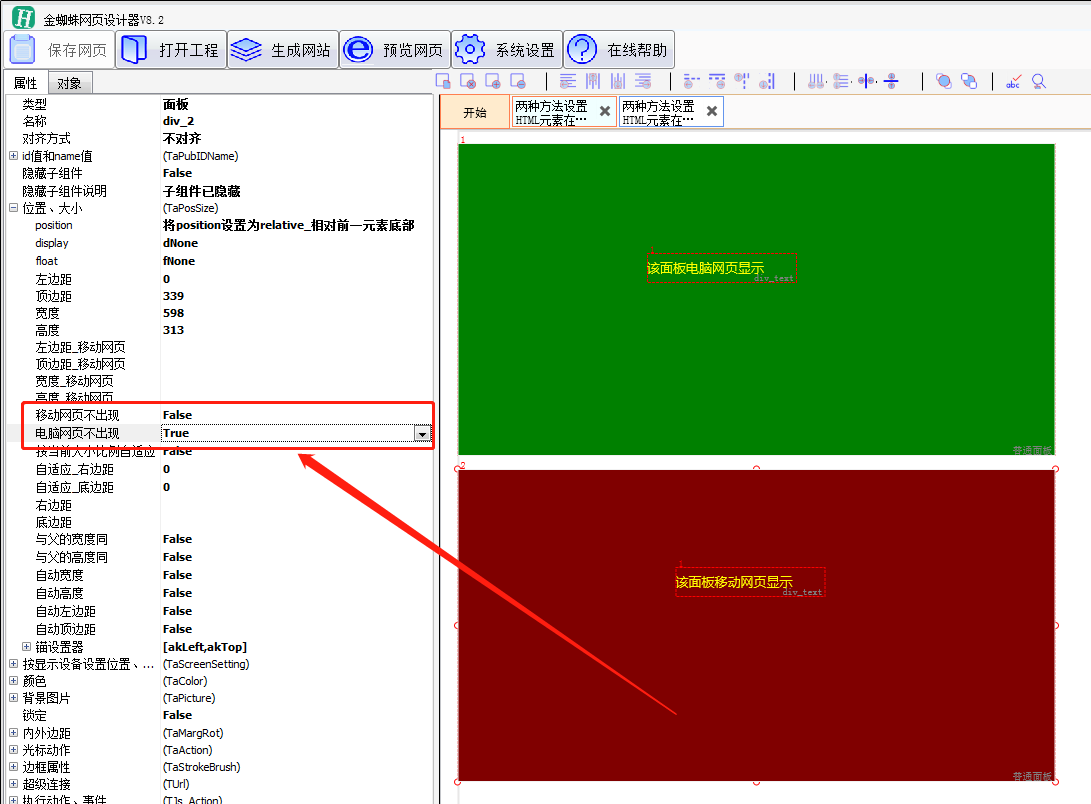1091x804 pixels.
Task: Click the 顶边距 value 339
Action: pyautogui.click(x=173, y=296)
